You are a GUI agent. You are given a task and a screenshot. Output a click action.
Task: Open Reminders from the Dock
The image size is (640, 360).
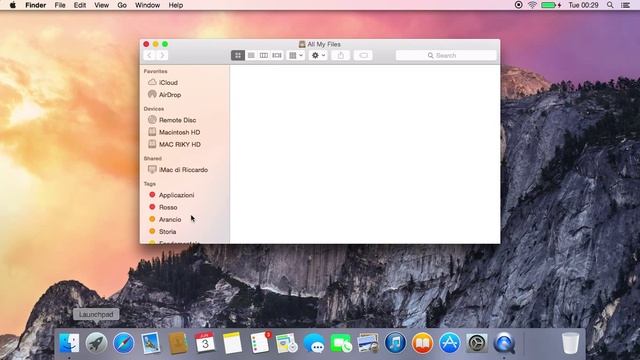pos(260,343)
